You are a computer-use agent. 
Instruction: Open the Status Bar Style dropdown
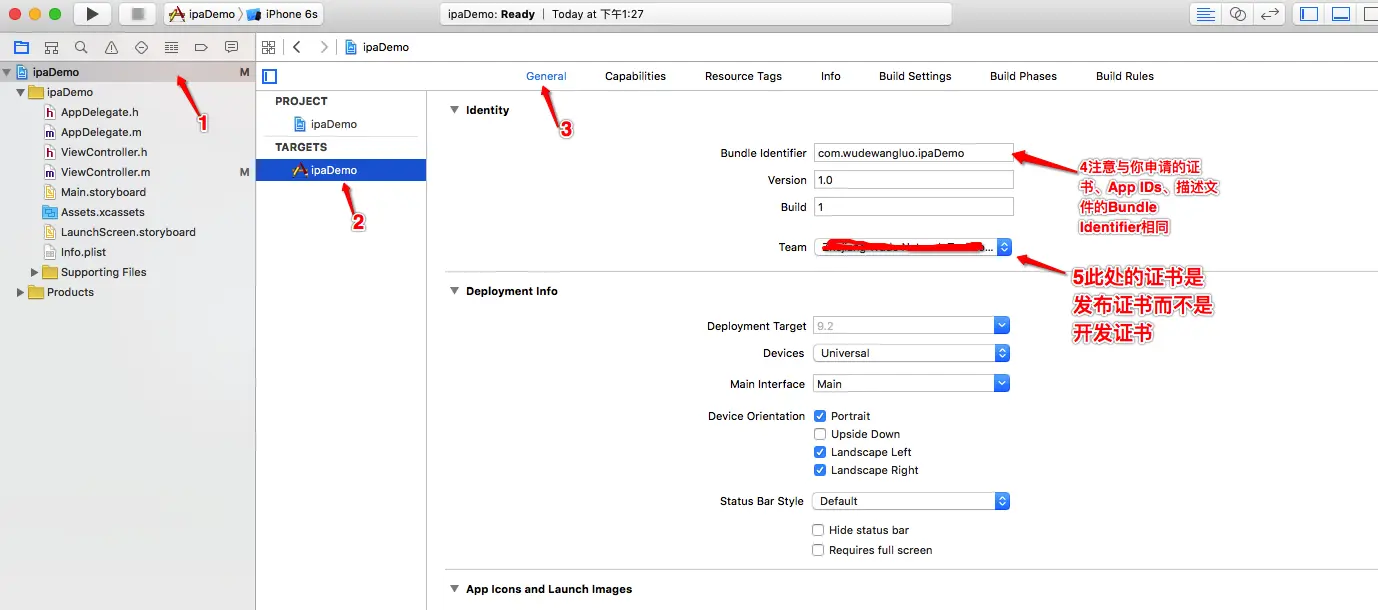912,501
